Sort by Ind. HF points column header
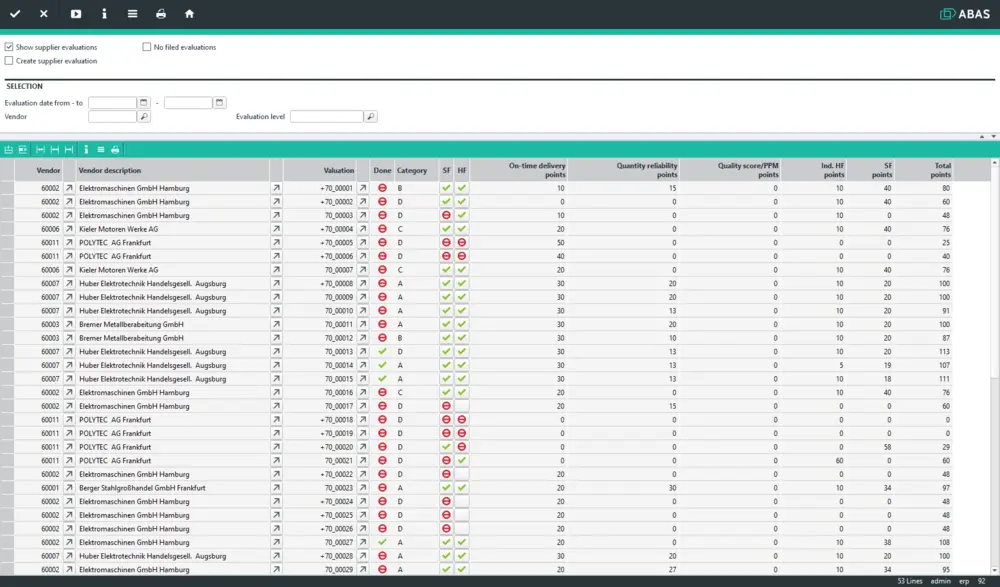Viewport: 1000px width, 587px height. tap(814, 170)
